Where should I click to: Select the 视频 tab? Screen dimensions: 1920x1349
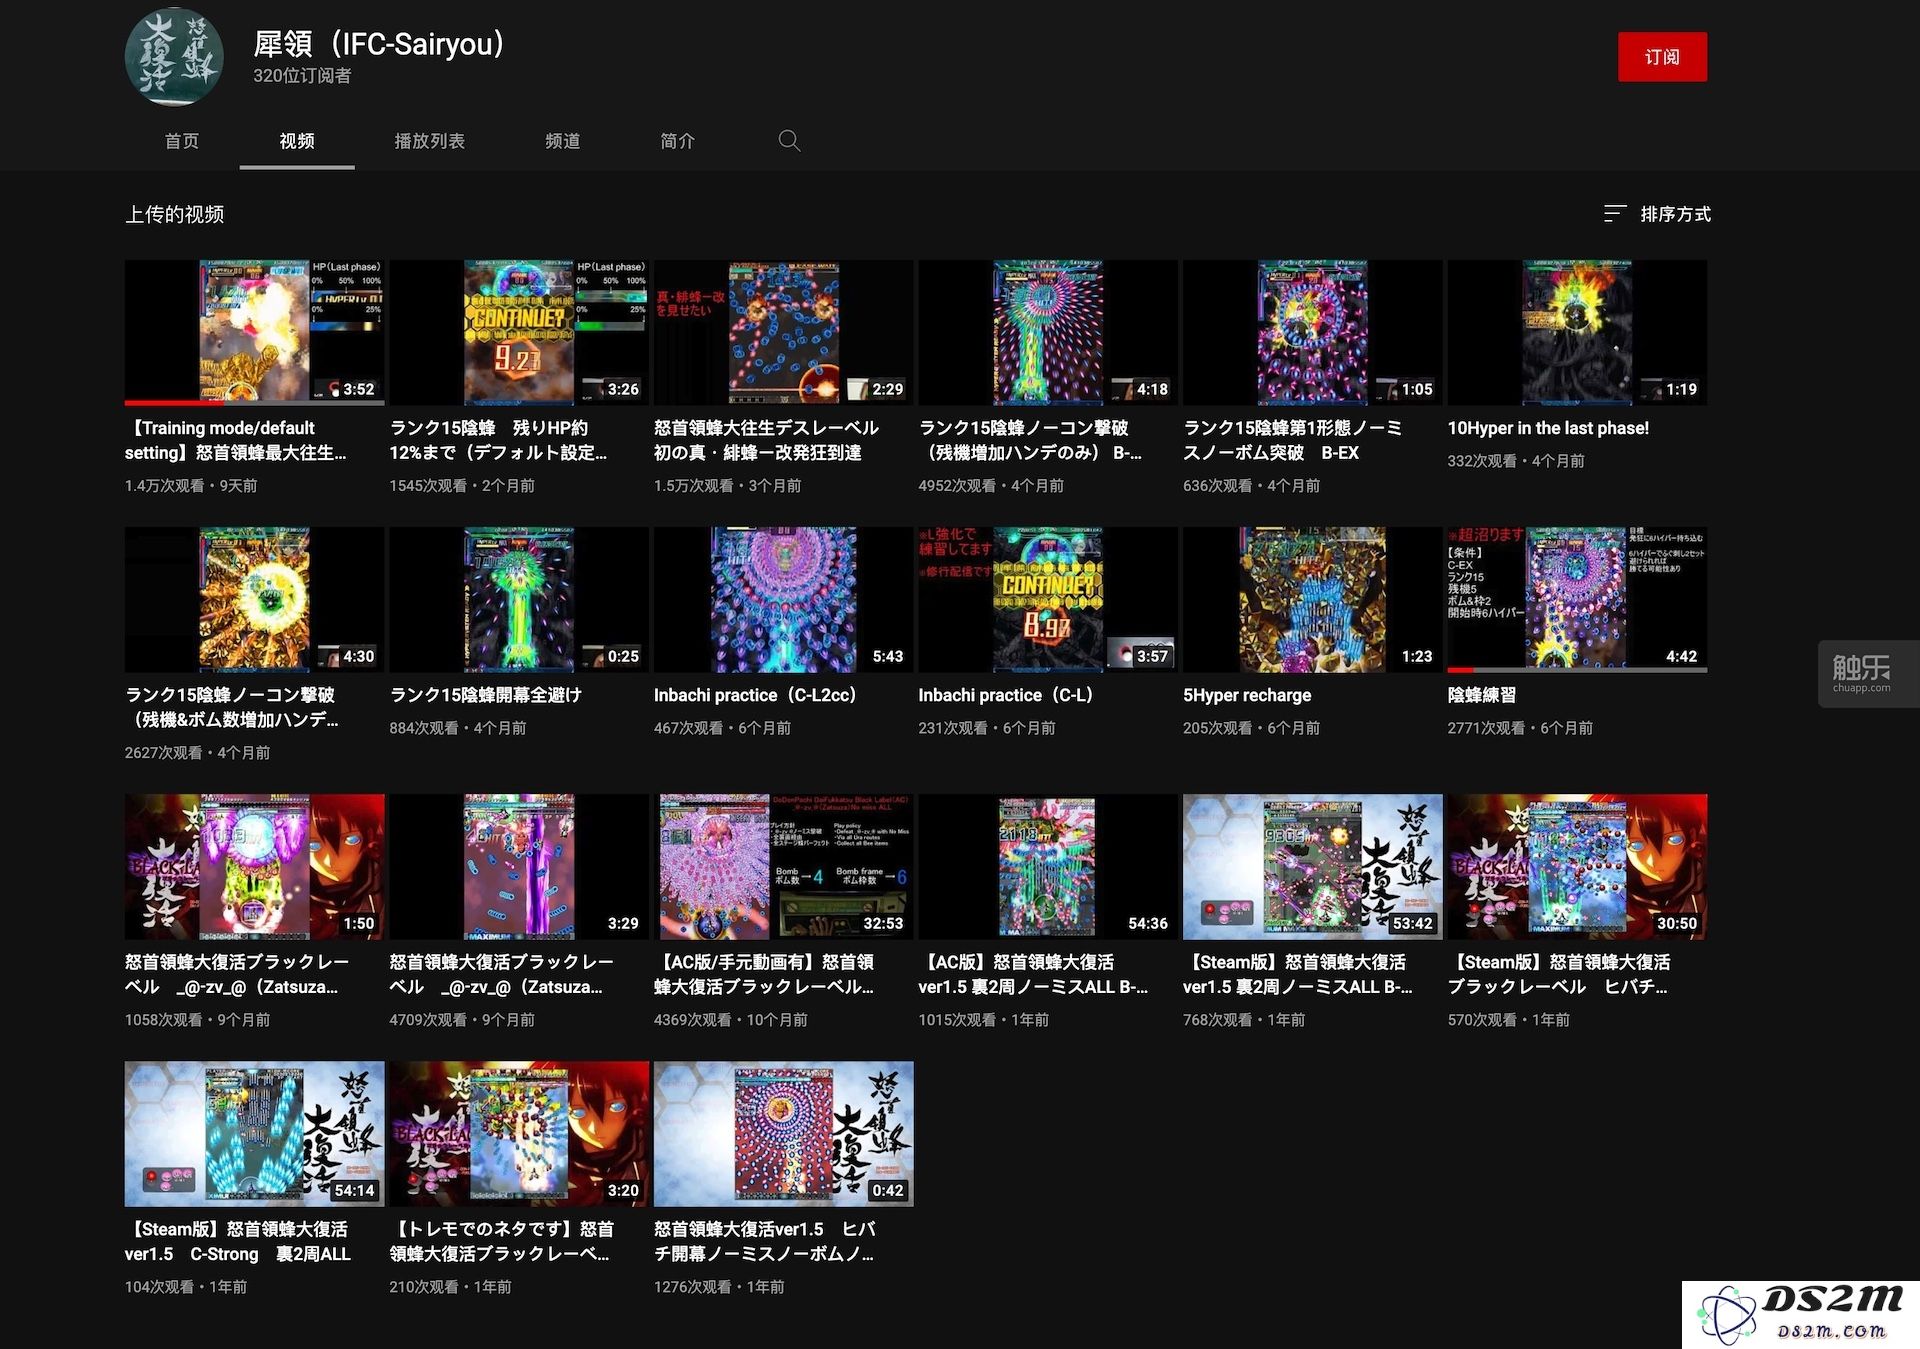tap(297, 141)
